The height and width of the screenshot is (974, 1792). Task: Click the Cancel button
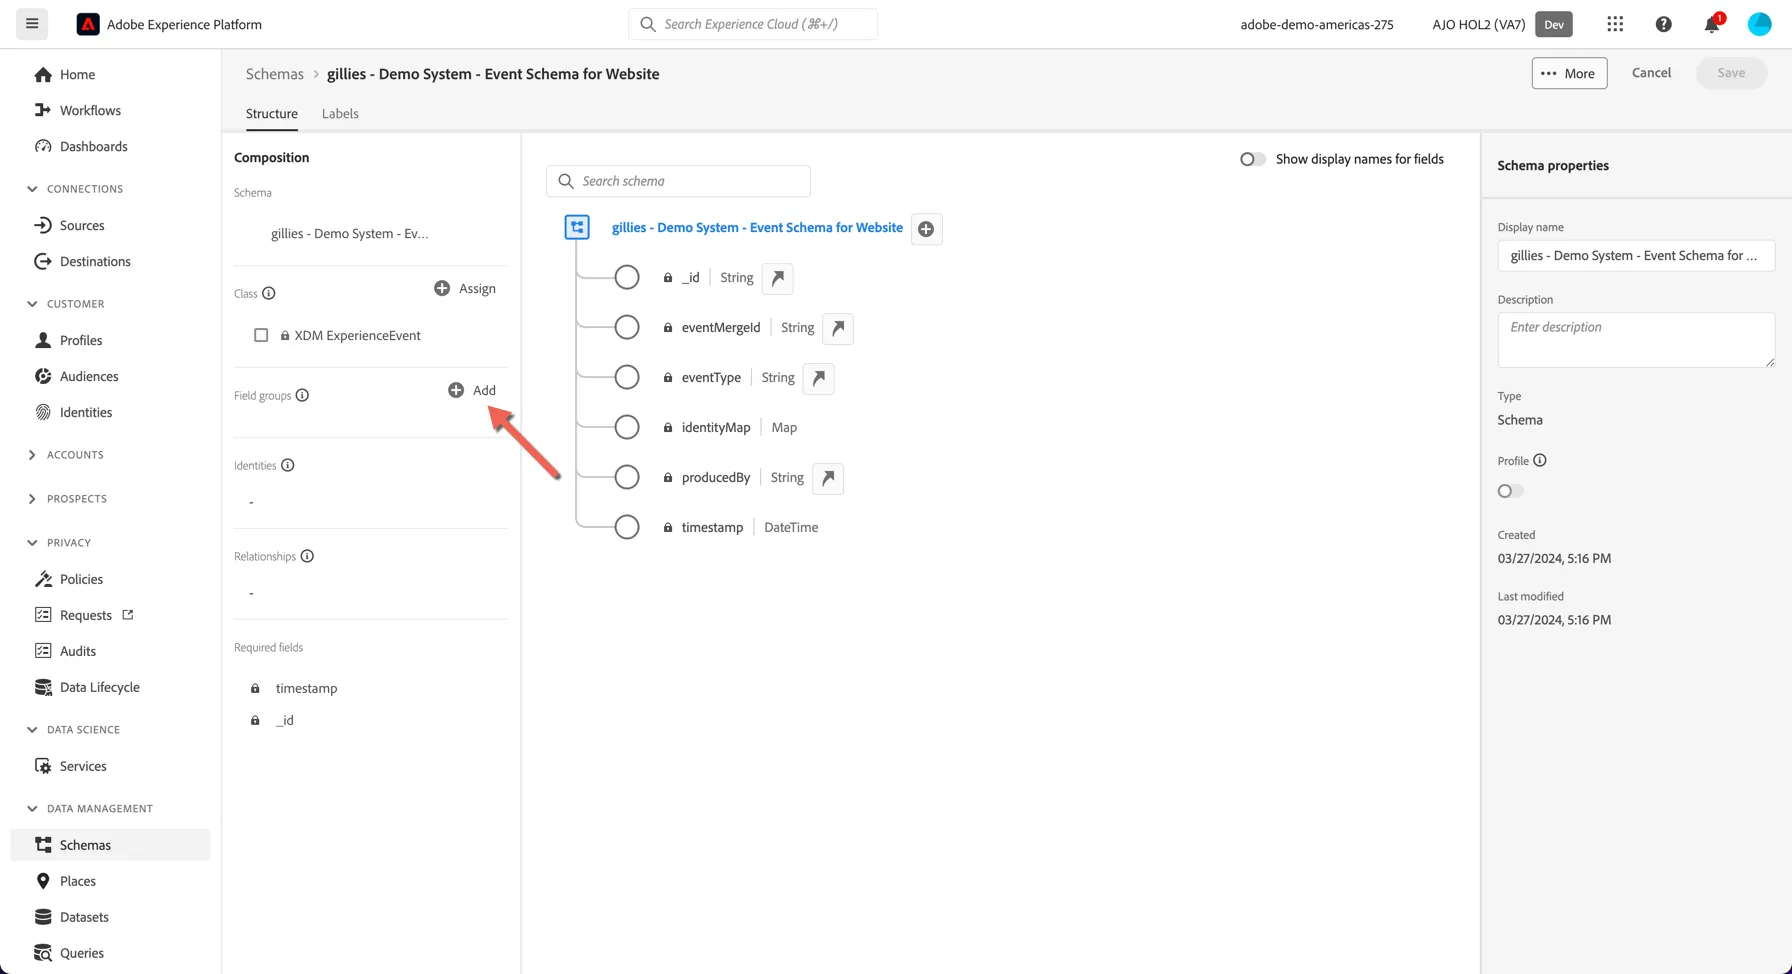pyautogui.click(x=1651, y=73)
